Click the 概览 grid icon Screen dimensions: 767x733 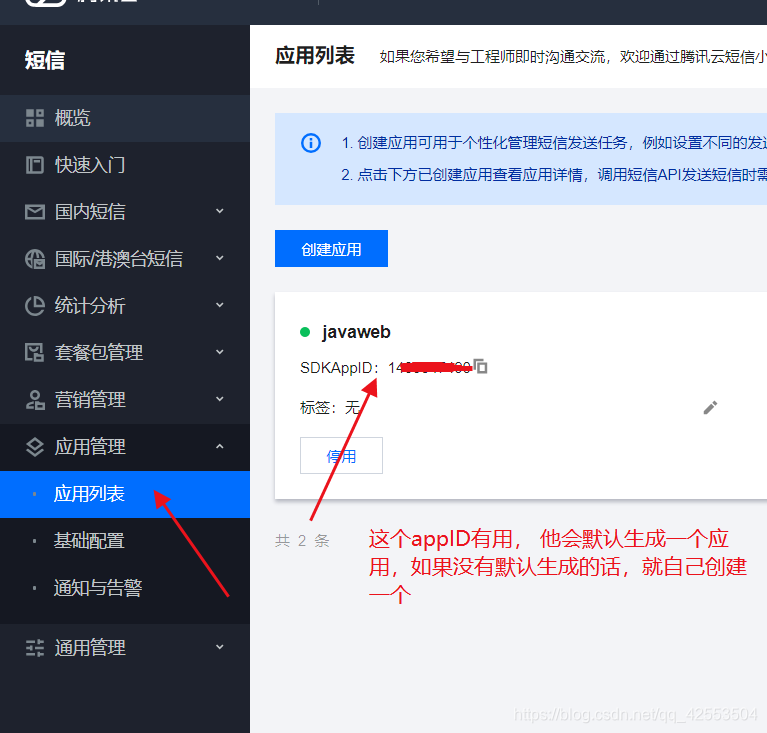[35, 118]
